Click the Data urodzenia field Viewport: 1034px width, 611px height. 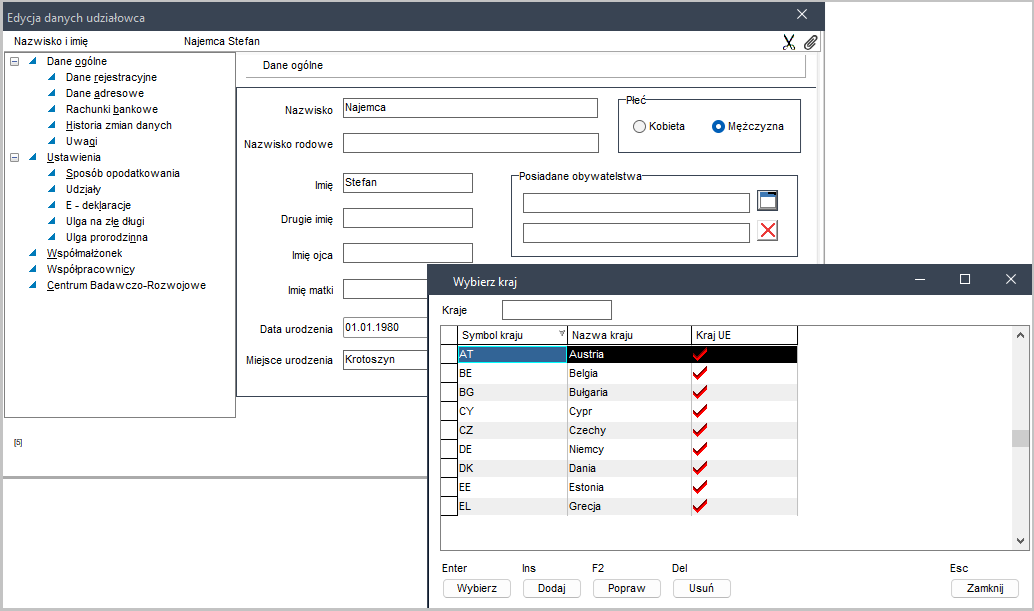(x=386, y=328)
